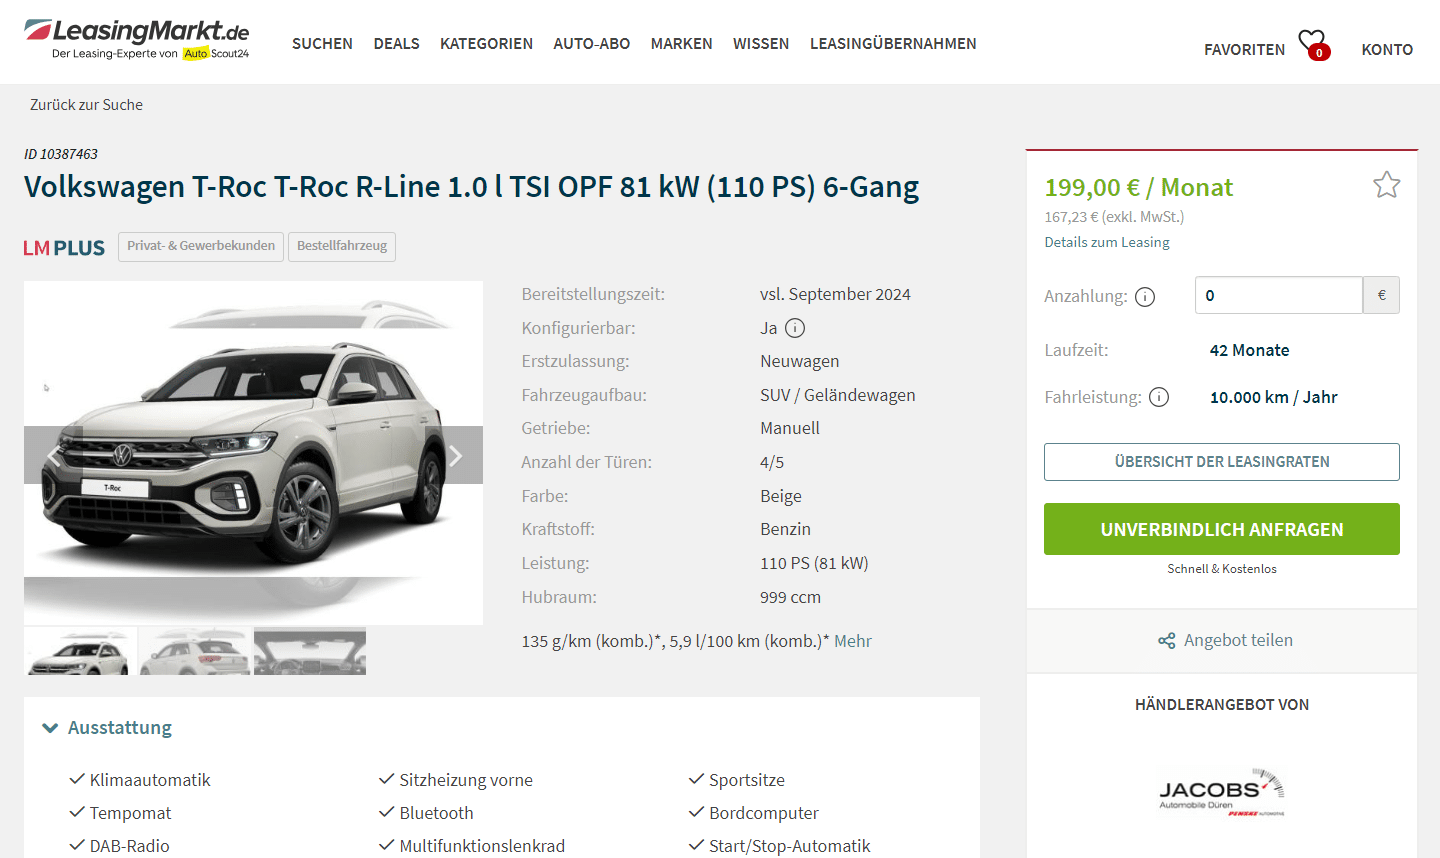The width and height of the screenshot is (1440, 858).
Task: Mark the offer with the star icon
Action: tap(1386, 185)
